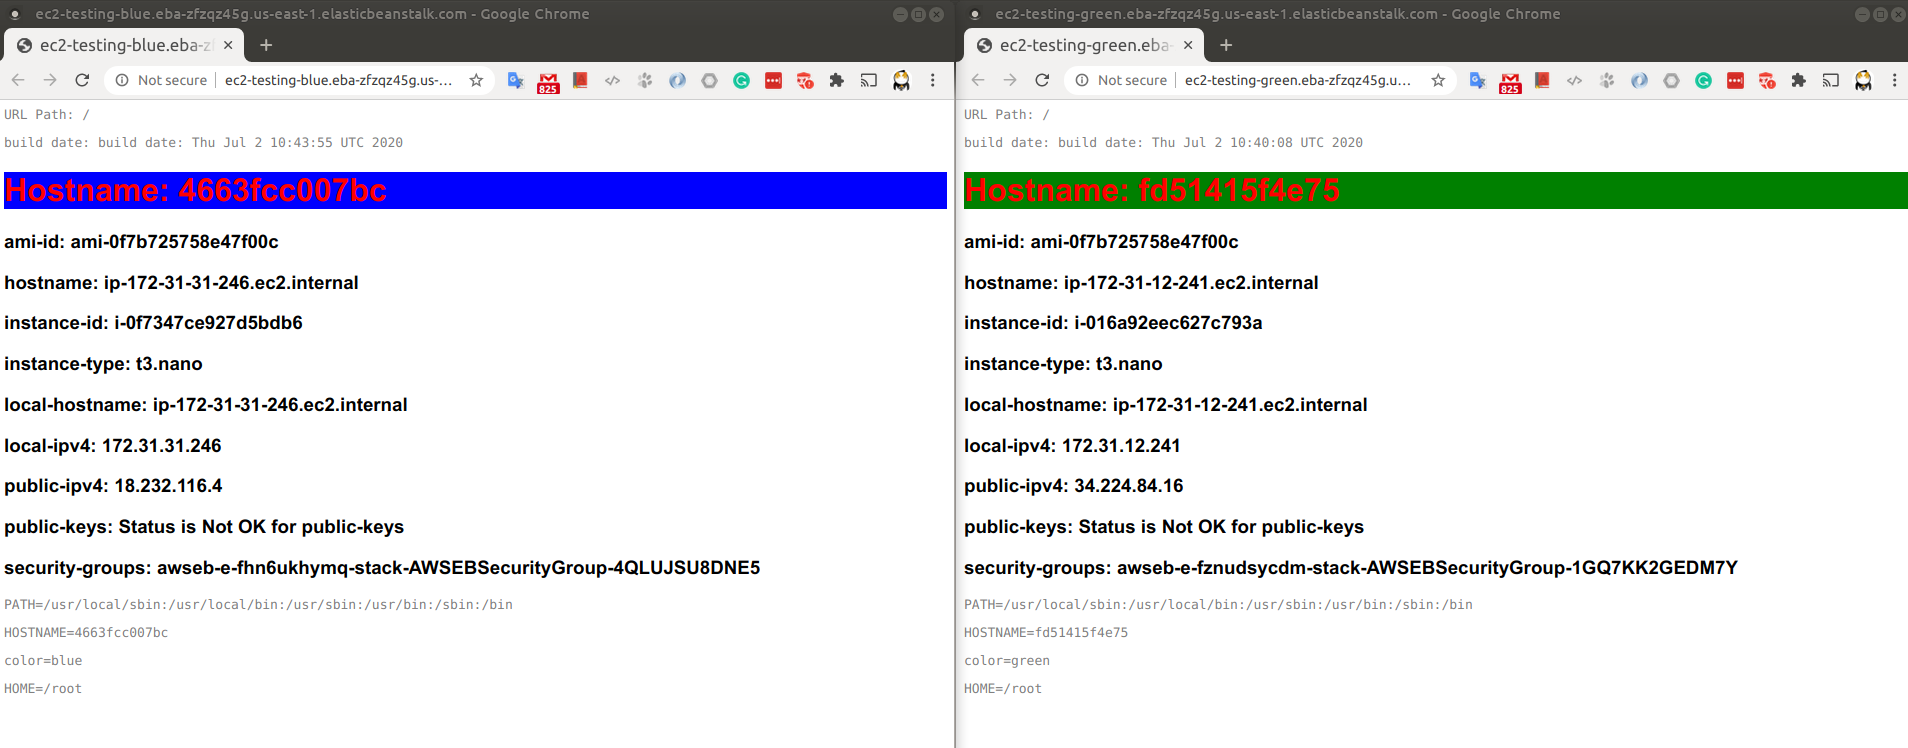Select the ec2-testing-green tab

1084,45
